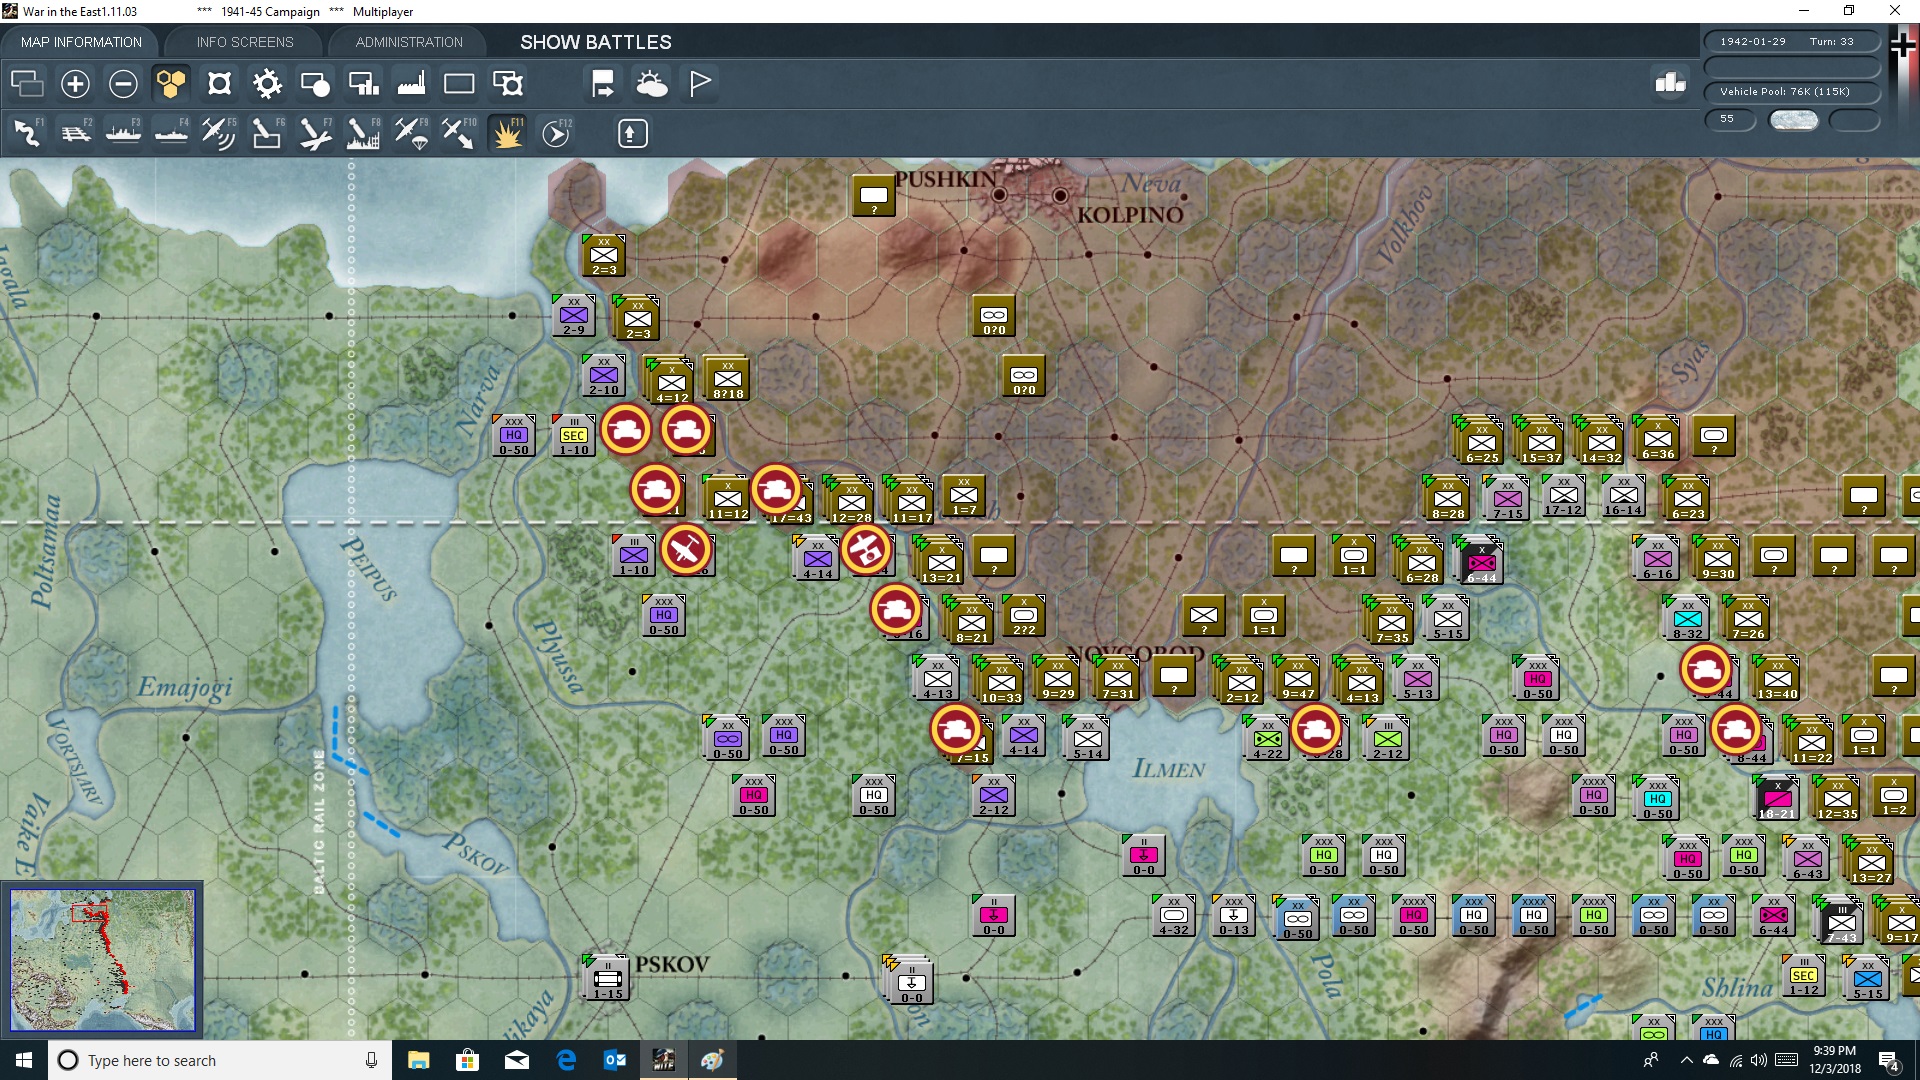Select F4 amphibious transport mode
Viewport: 1920px width, 1080px height.
tap(171, 133)
